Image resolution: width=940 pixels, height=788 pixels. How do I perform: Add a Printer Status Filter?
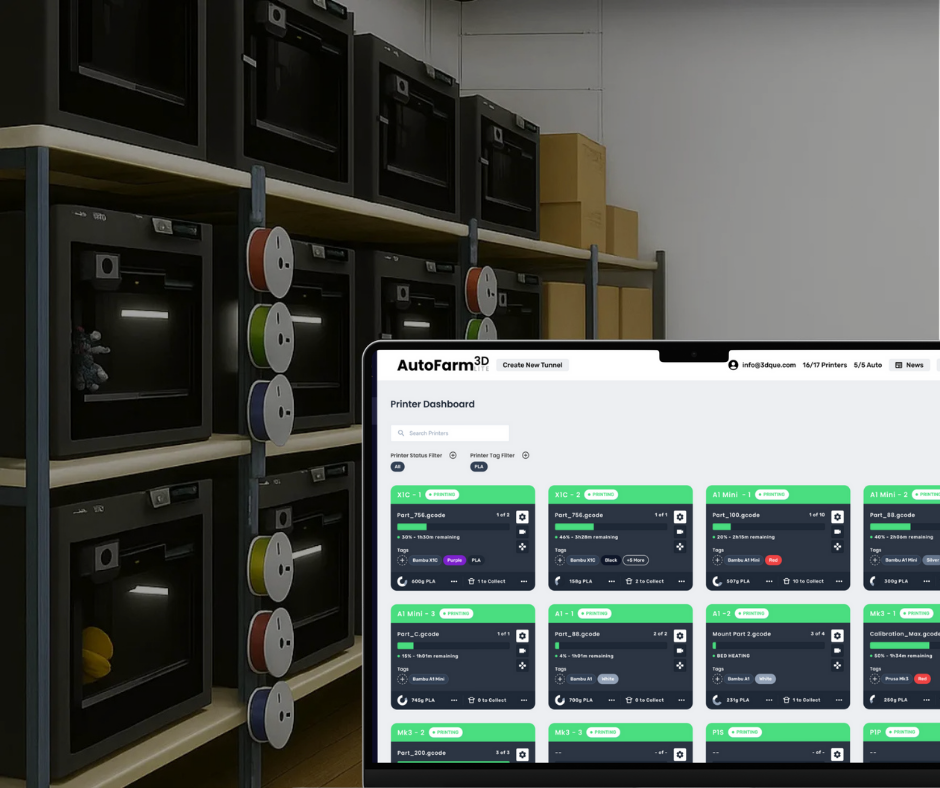point(453,455)
